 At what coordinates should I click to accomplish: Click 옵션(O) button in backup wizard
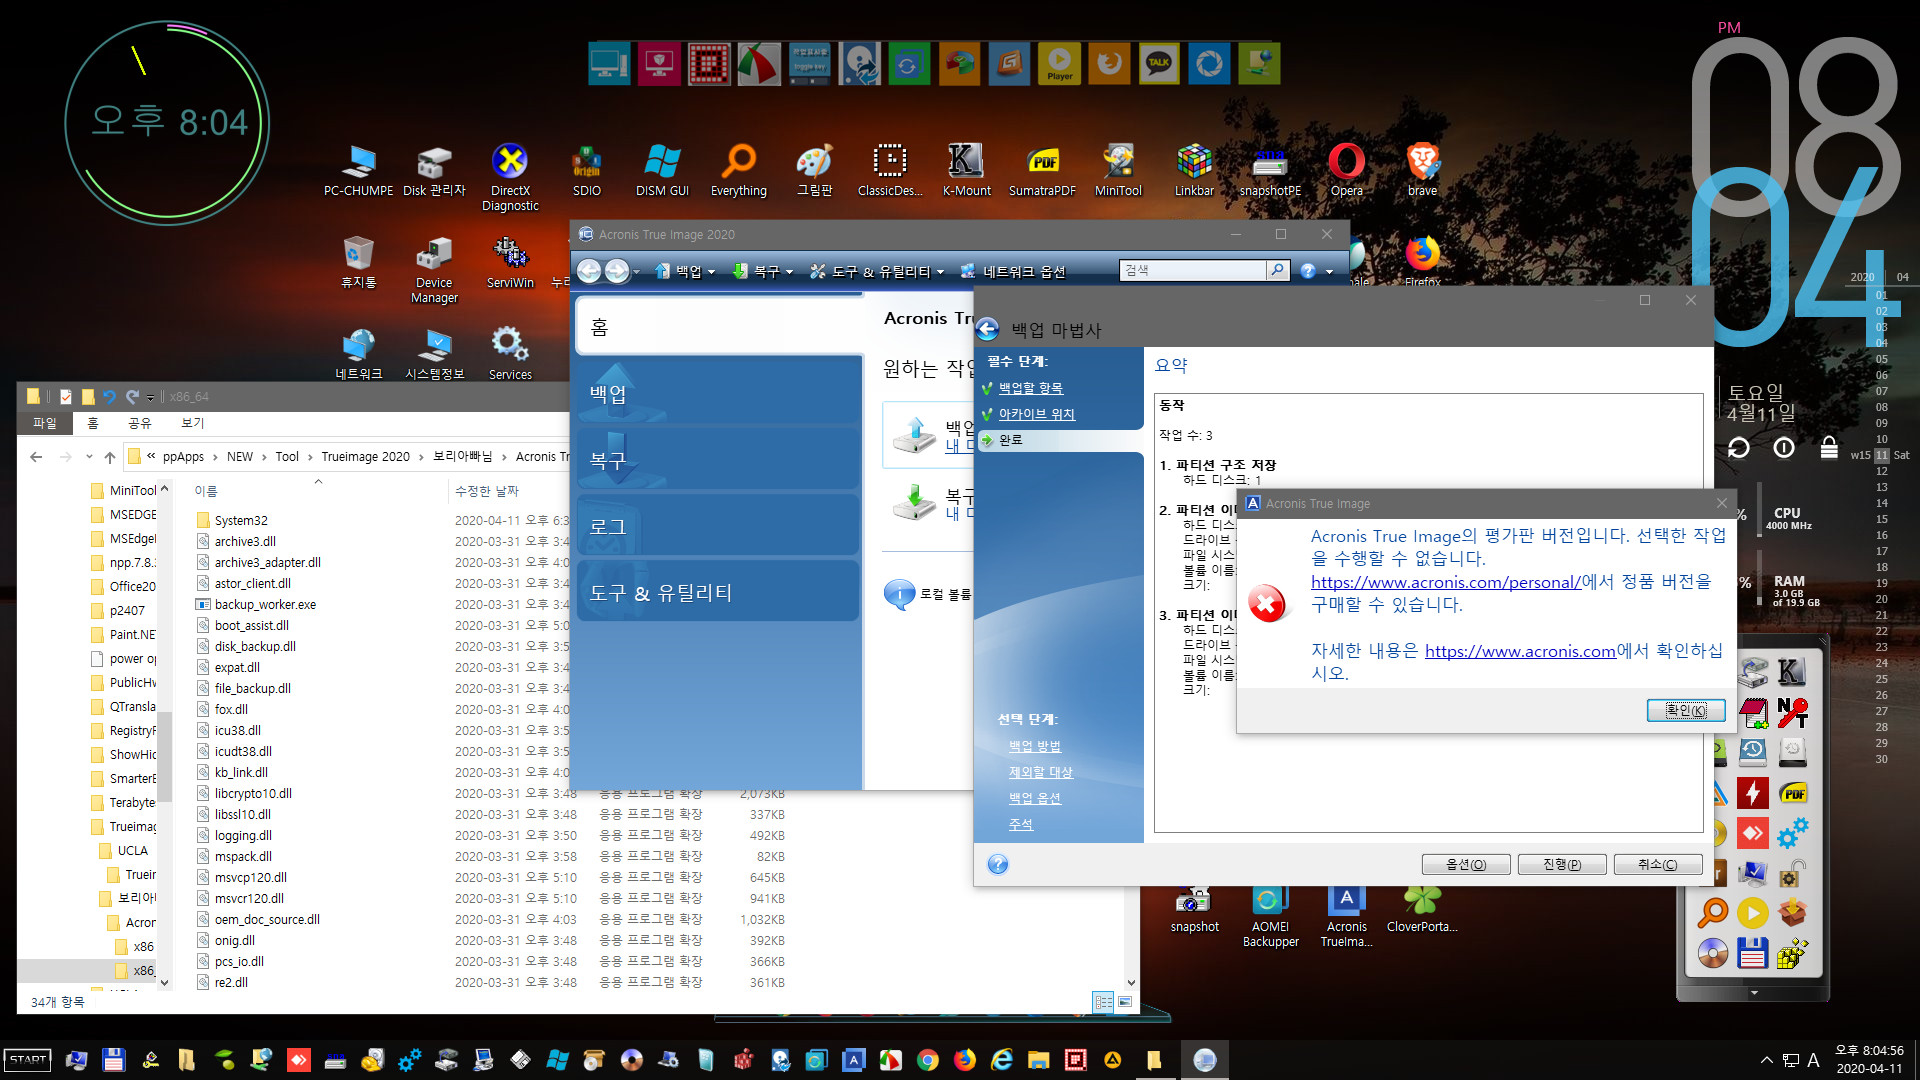(1465, 864)
